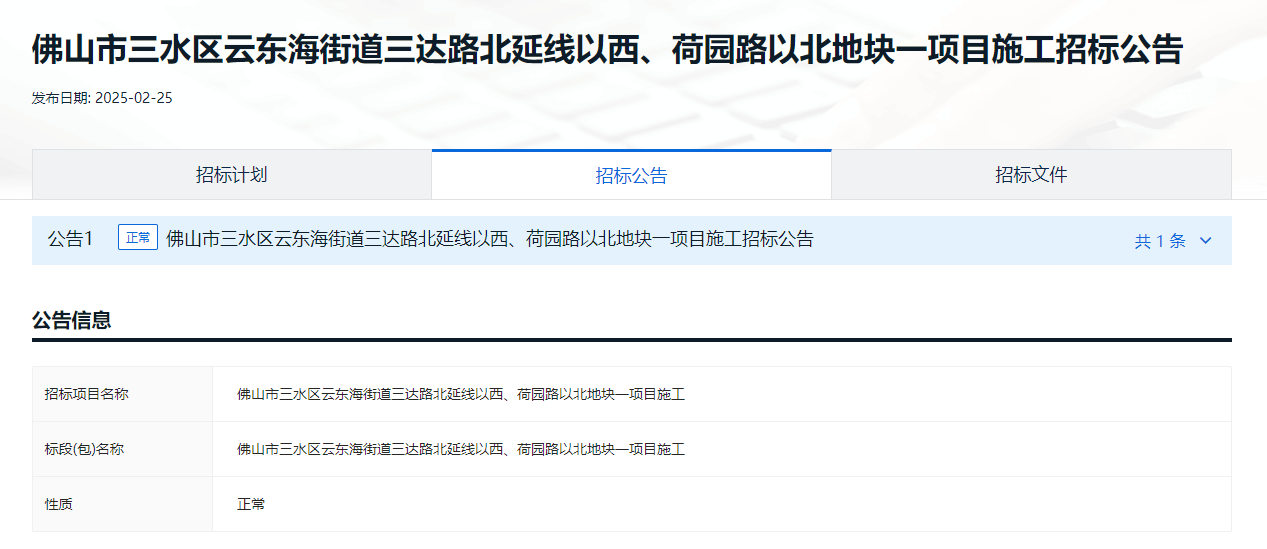Click the 公告1 label
This screenshot has height=549, width=1267.
click(70, 239)
